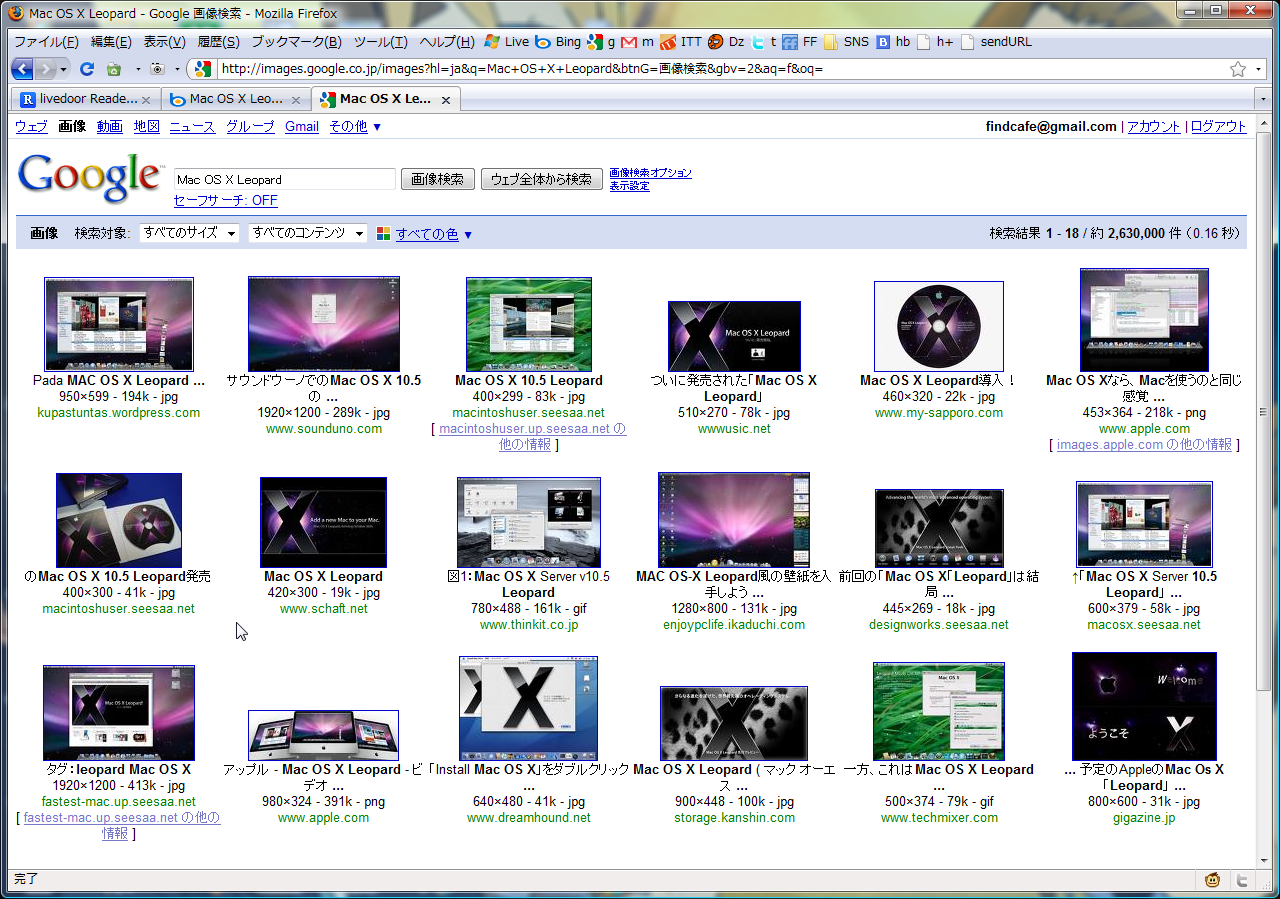Screen dimensions: 1280x899
Task: Click the monkey face status bar icon
Action: [1213, 880]
